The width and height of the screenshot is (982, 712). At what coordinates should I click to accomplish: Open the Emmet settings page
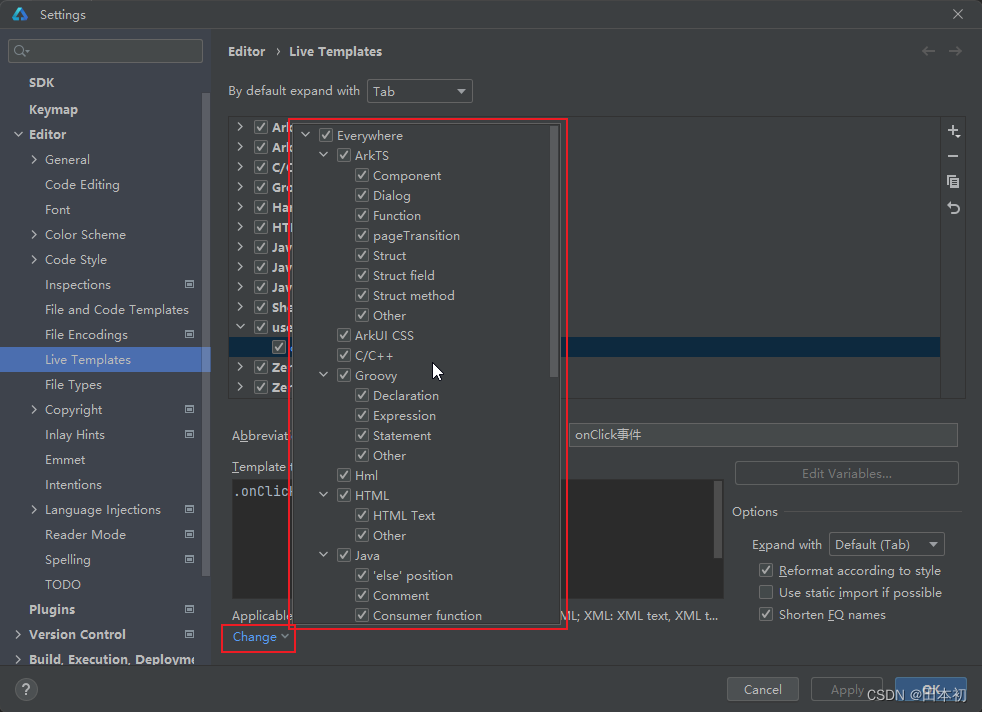click(65, 460)
